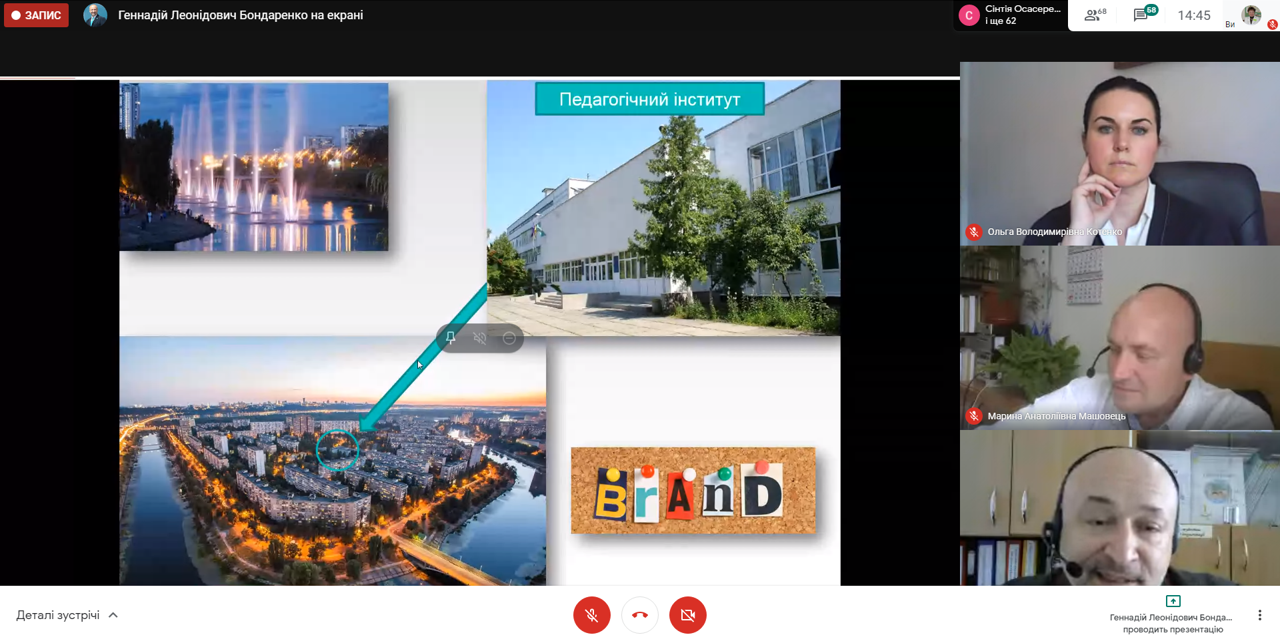This screenshot has height=640, width=1280.
Task: Toggle the microphone button in the bottom bar
Action: click(592, 615)
